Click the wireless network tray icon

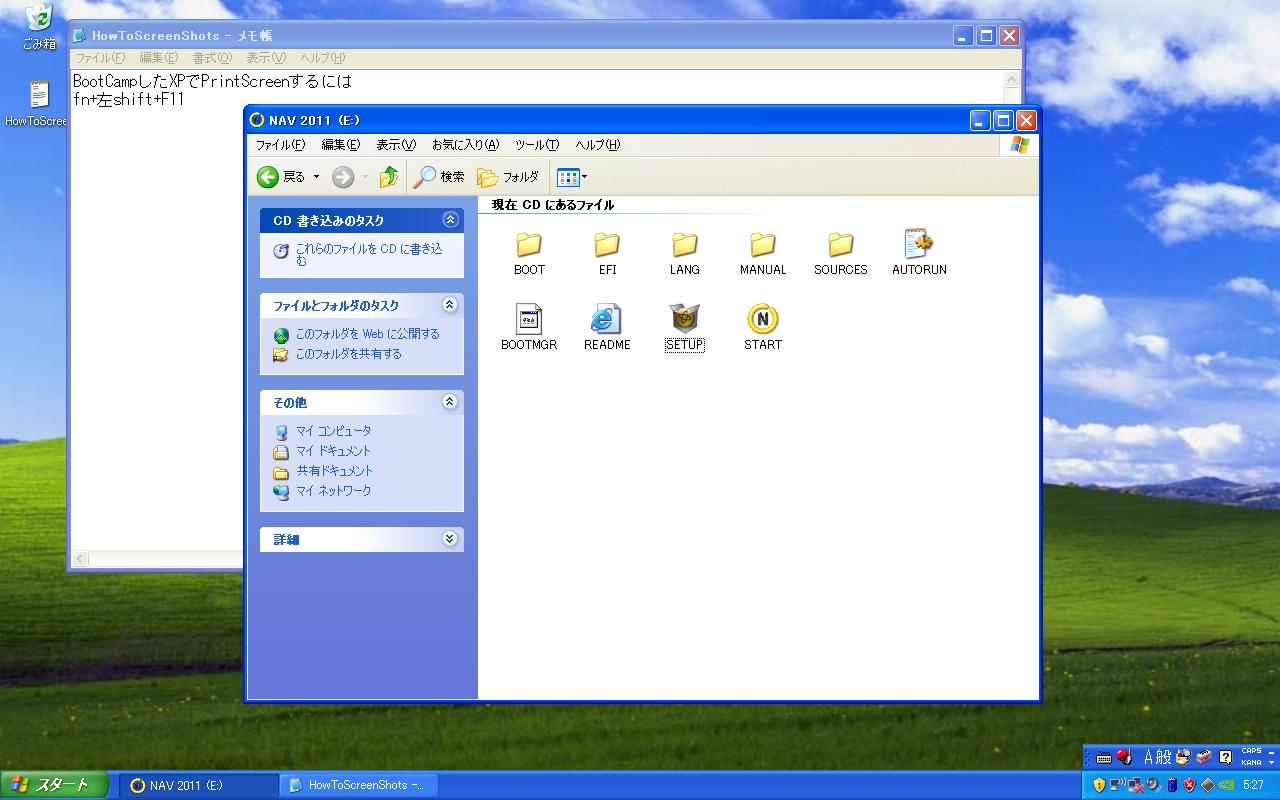tap(1117, 785)
